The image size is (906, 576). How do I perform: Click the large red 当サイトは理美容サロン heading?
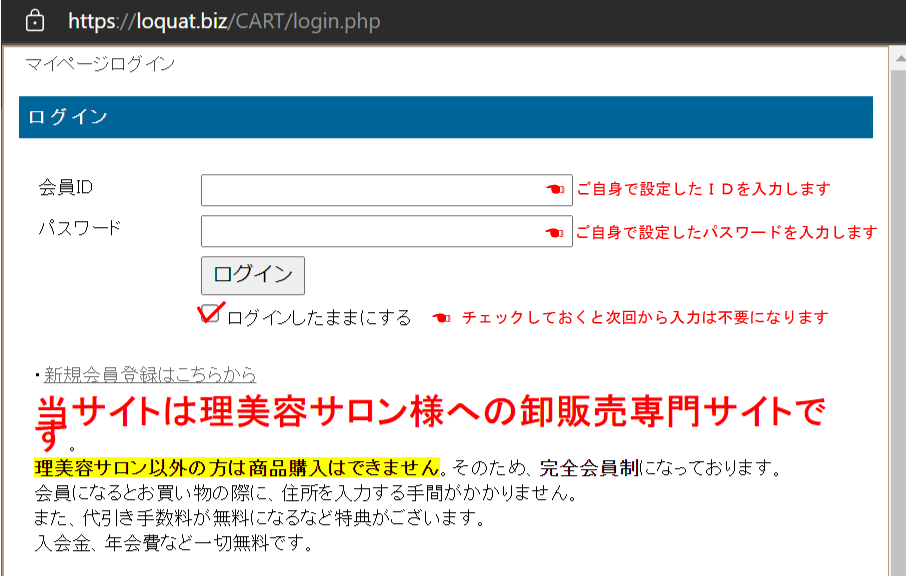point(430,412)
